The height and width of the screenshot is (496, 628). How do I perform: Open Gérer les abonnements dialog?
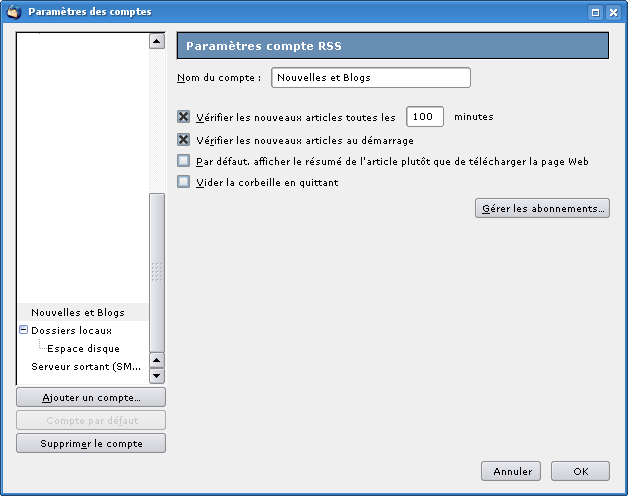[x=542, y=208]
